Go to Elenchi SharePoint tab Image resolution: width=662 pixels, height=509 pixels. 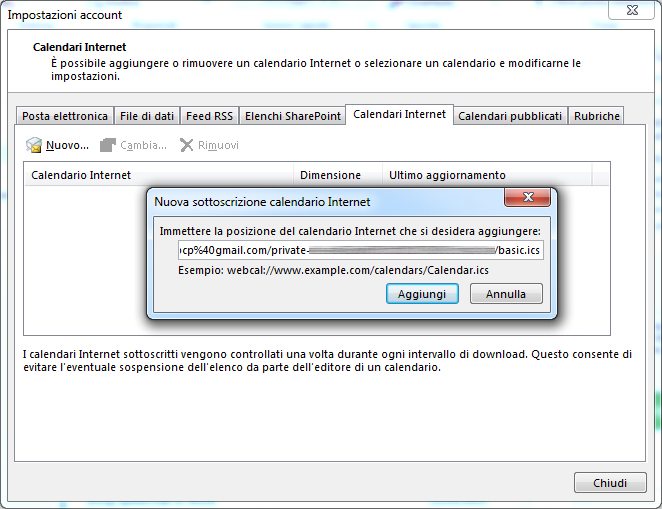click(x=293, y=116)
